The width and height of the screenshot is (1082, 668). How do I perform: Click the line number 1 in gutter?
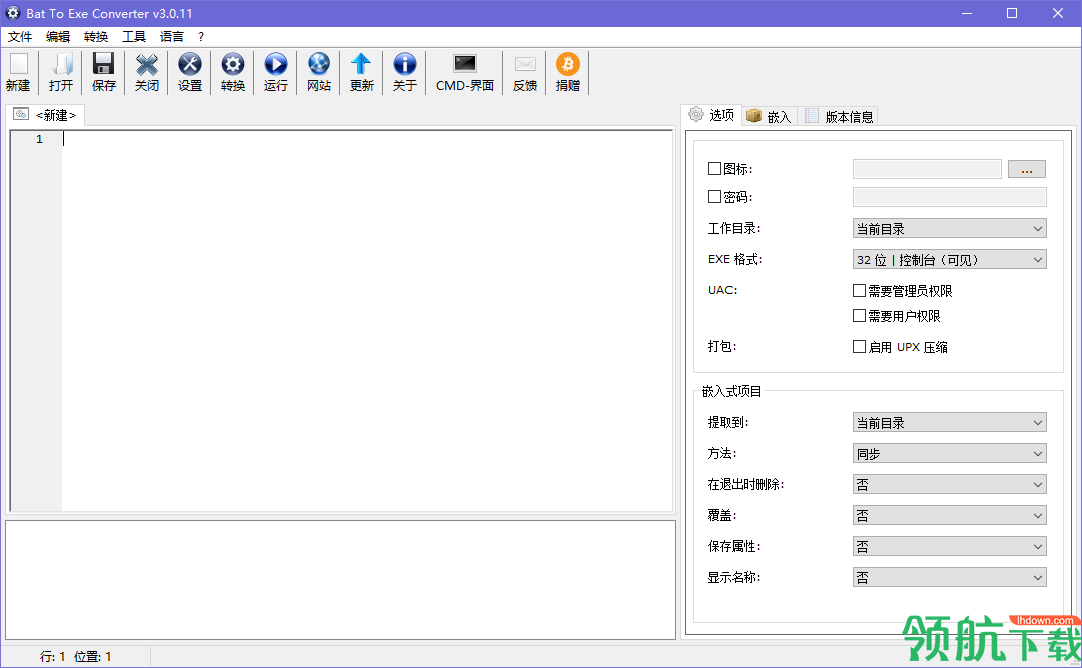[39, 139]
